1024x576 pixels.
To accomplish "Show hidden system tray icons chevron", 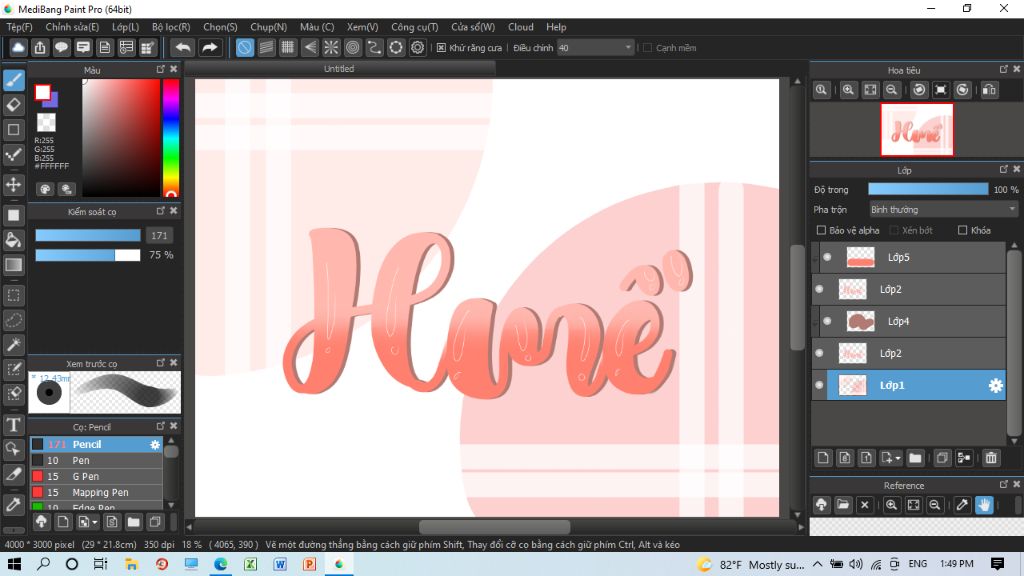I will point(818,564).
